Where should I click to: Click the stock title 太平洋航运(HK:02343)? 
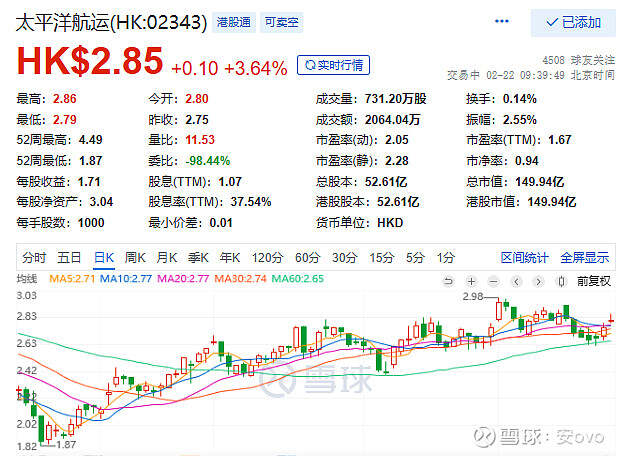pos(111,23)
